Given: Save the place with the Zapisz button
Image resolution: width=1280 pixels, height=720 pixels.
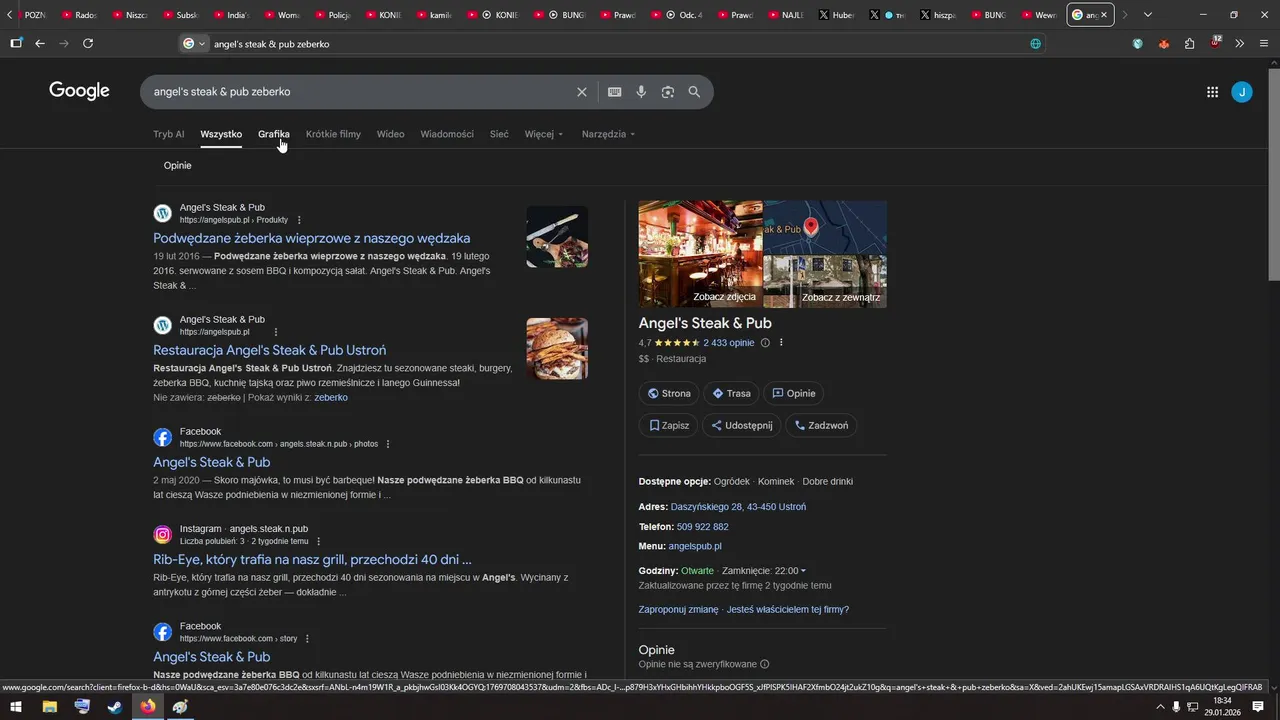Looking at the screenshot, I should tap(669, 425).
